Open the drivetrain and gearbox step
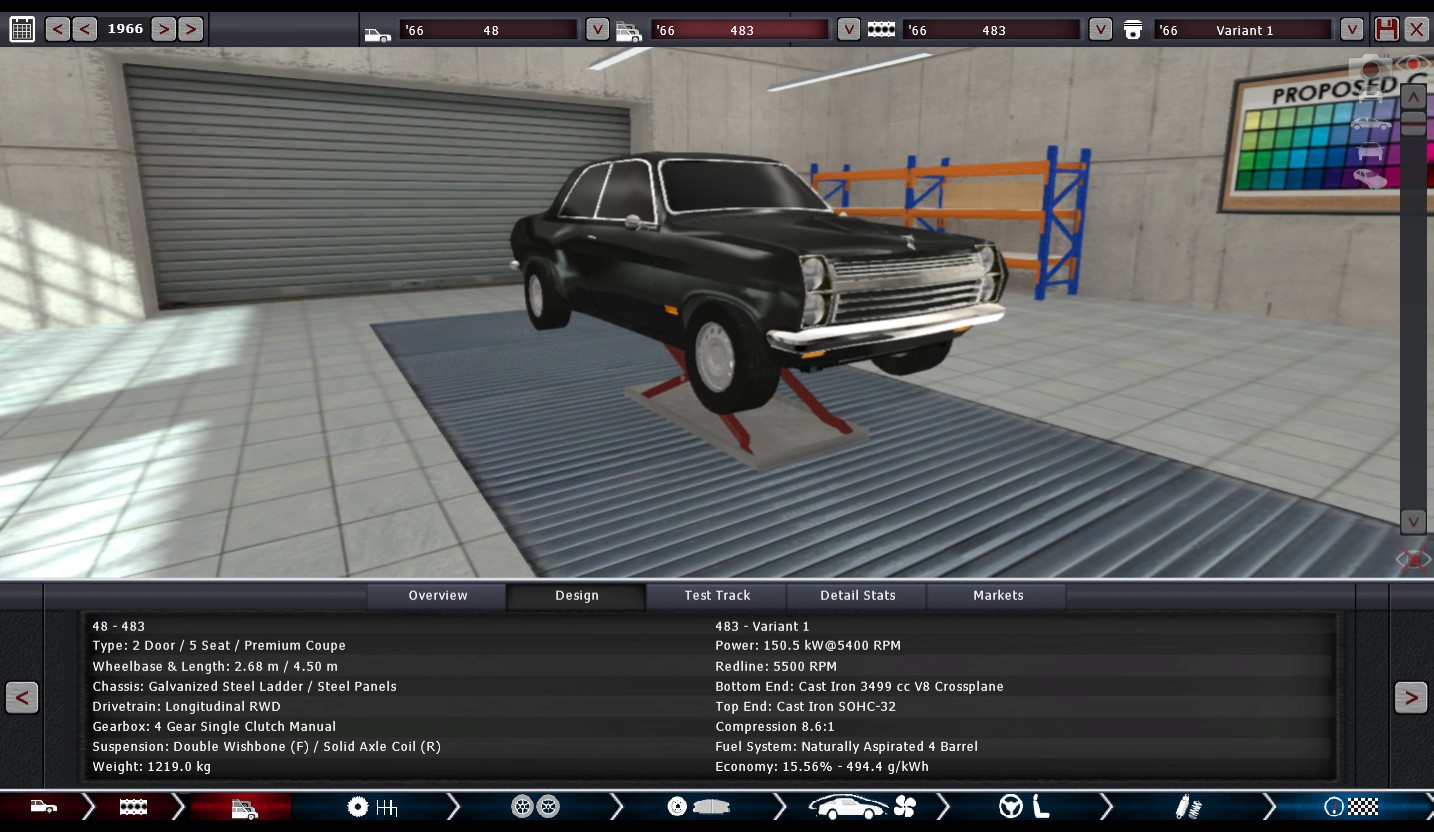This screenshot has width=1434, height=832. point(372,807)
